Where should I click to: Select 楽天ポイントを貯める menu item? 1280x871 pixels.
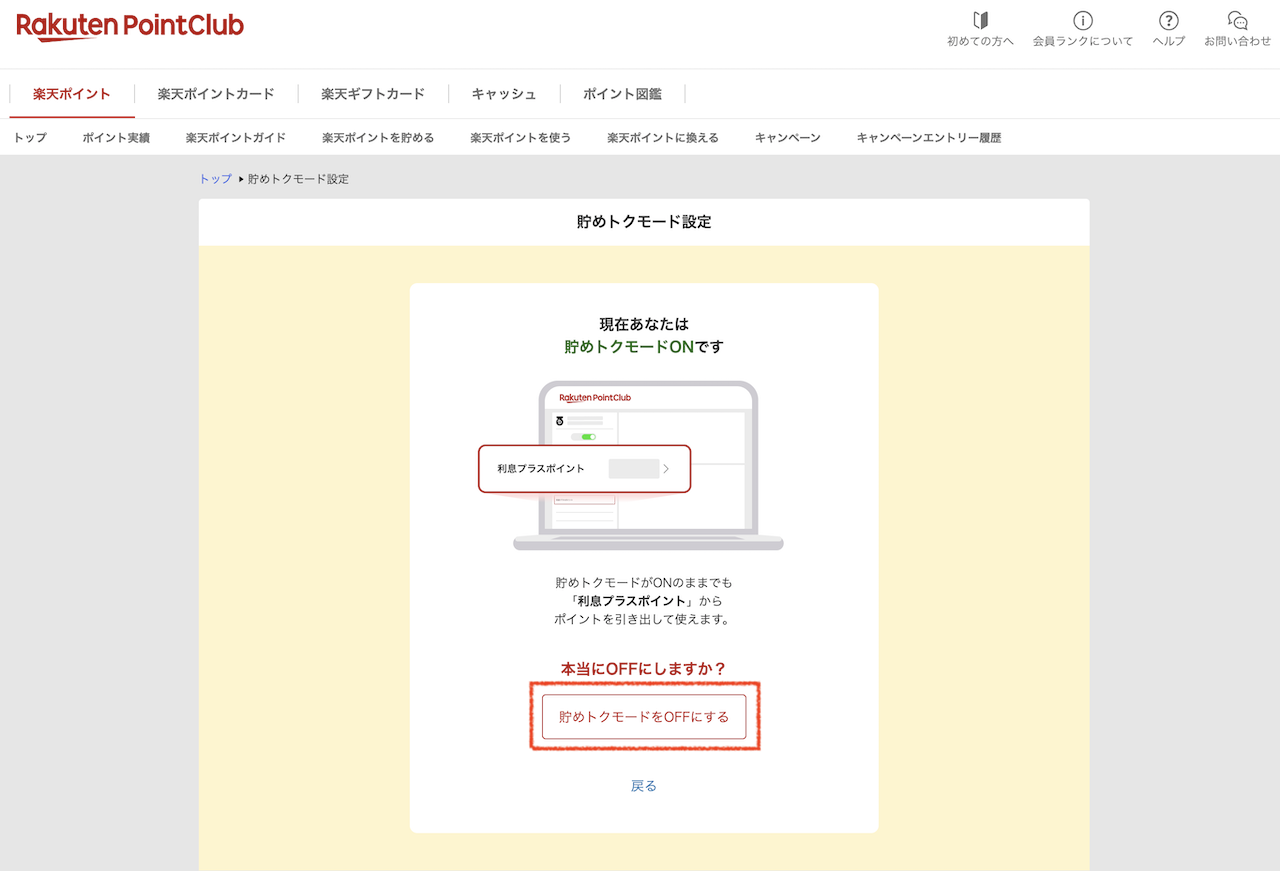pyautogui.click(x=378, y=138)
